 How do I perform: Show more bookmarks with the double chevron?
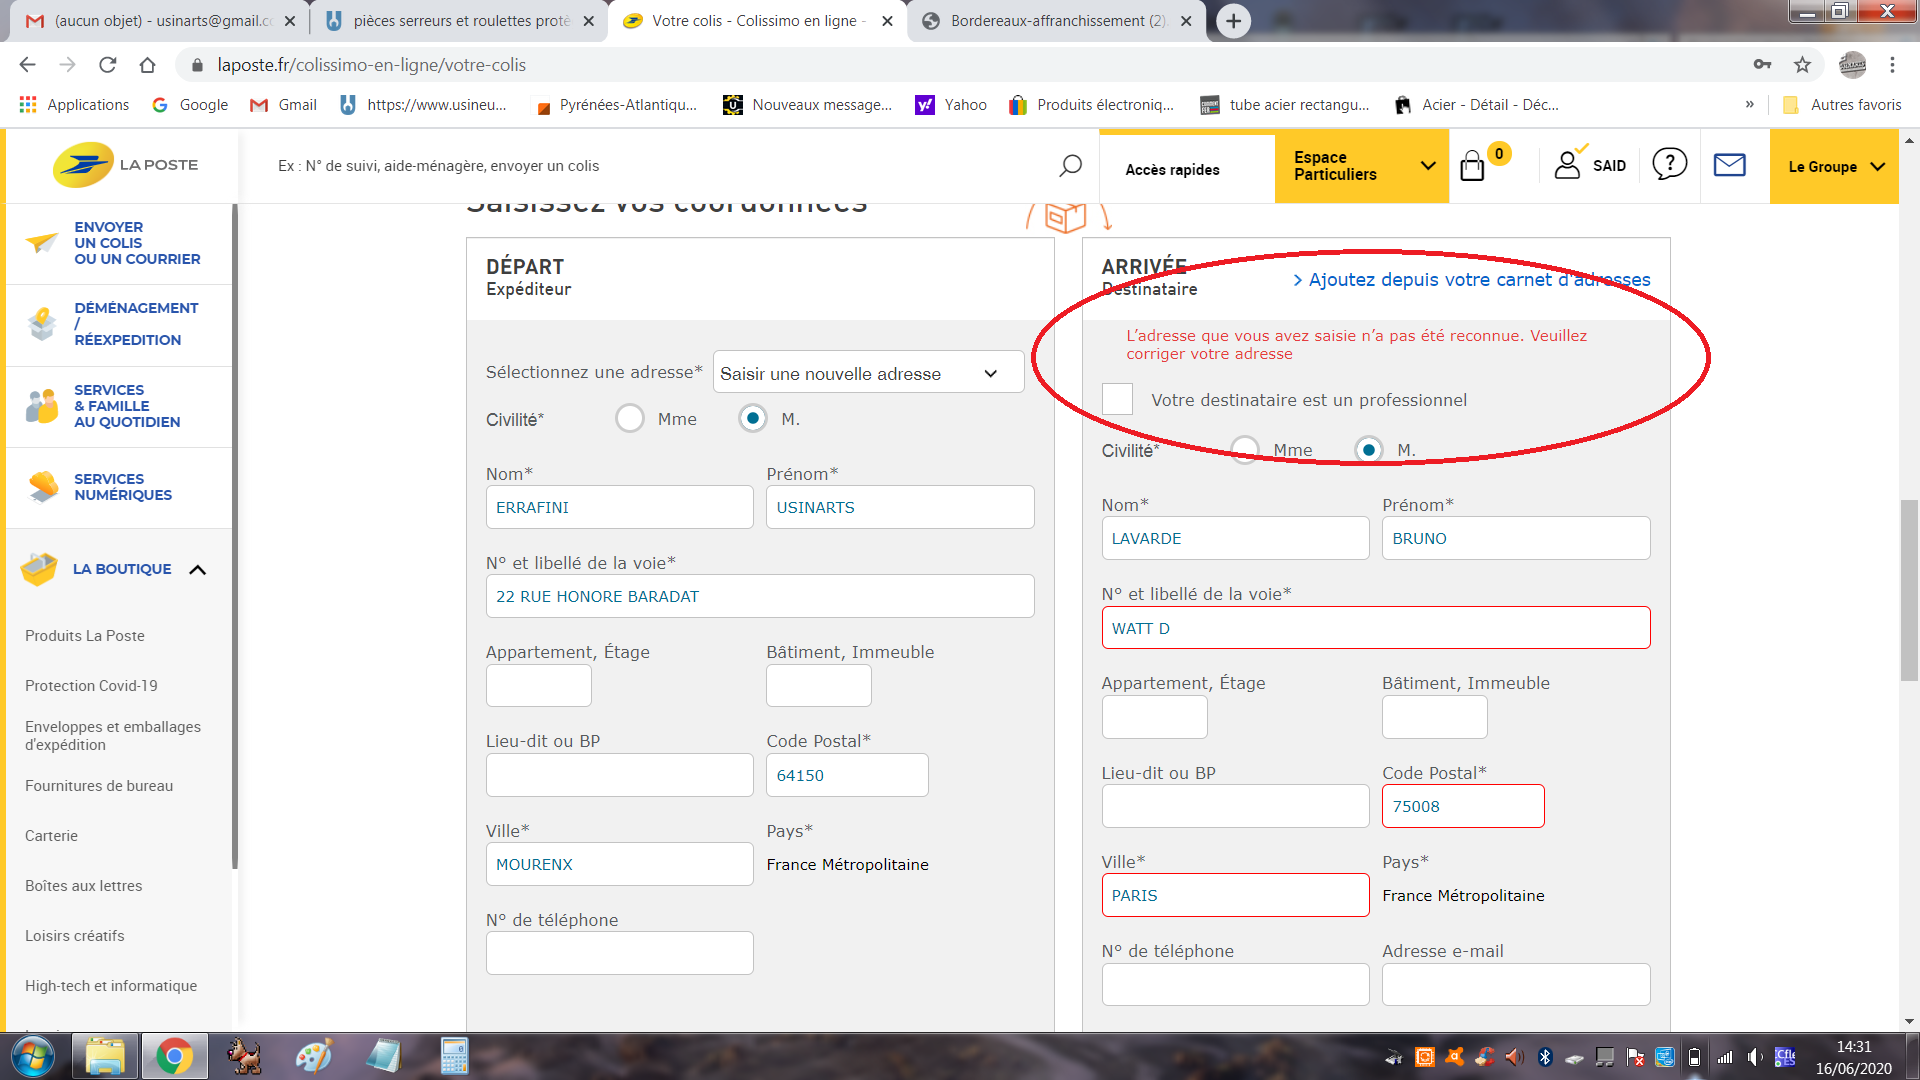(1749, 104)
